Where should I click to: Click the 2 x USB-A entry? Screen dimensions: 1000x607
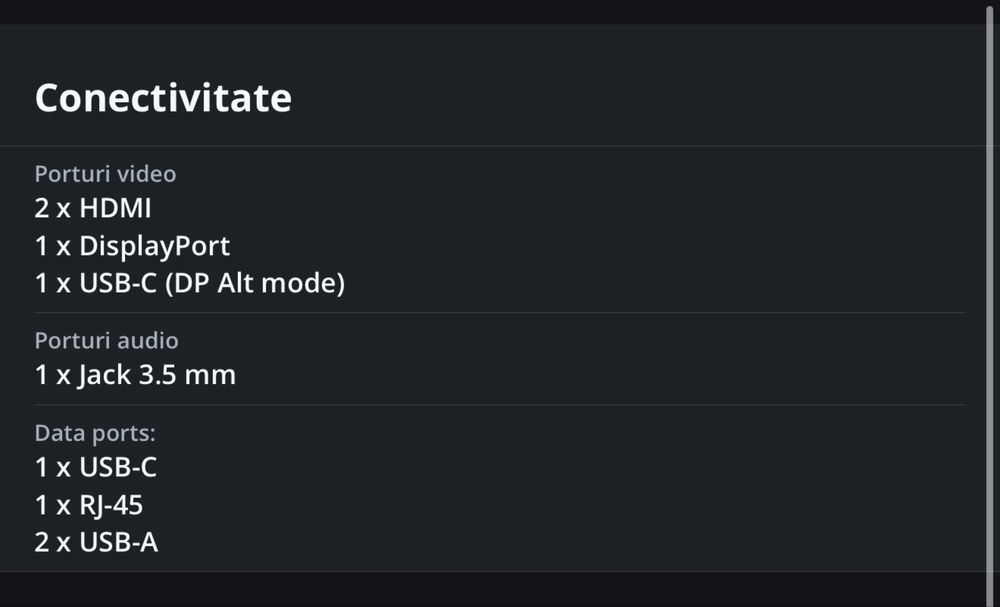coord(96,542)
